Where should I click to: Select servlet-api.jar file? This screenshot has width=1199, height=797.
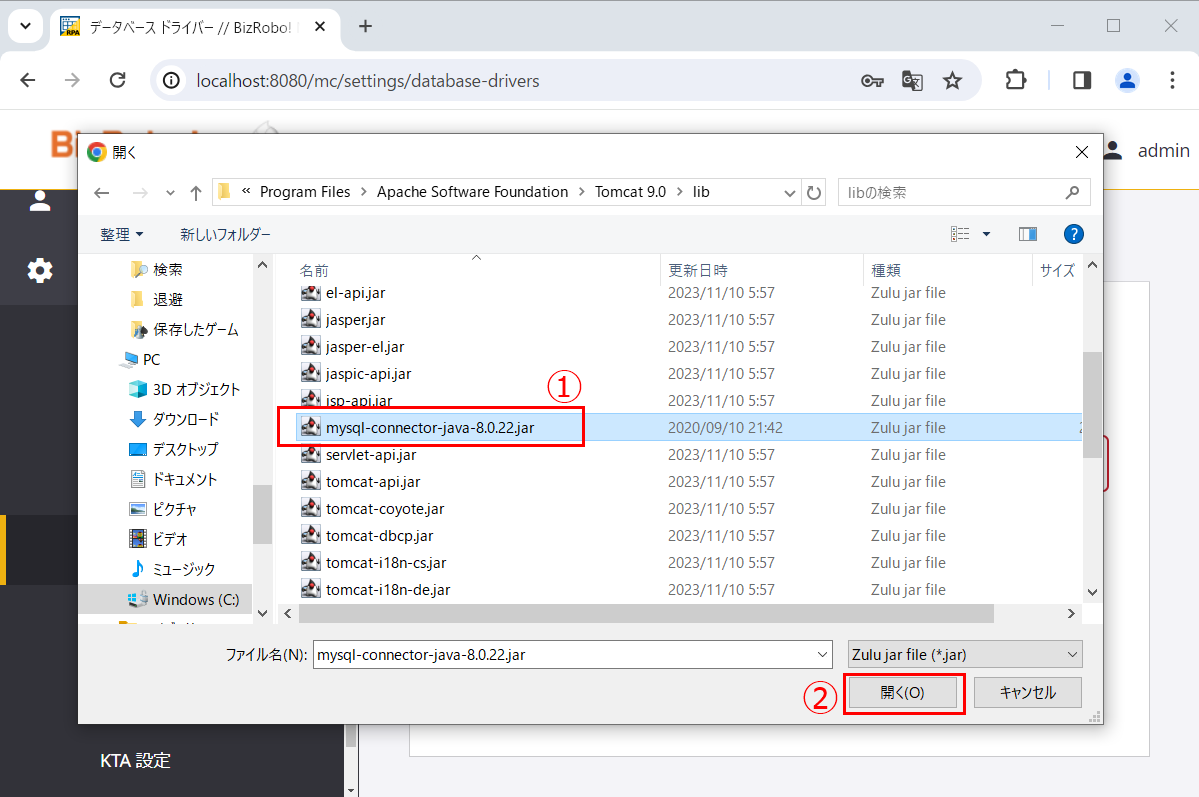371,454
